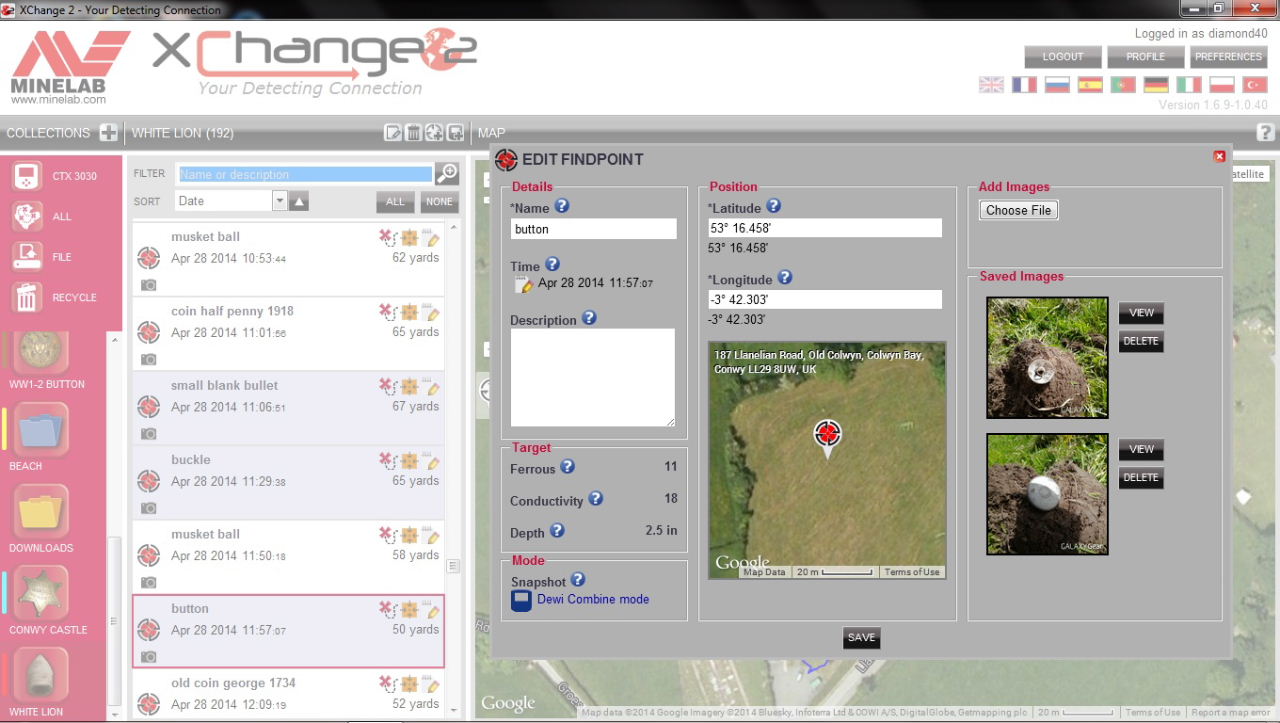View the second saved image
The width and height of the screenshot is (1280, 723).
(1141, 449)
